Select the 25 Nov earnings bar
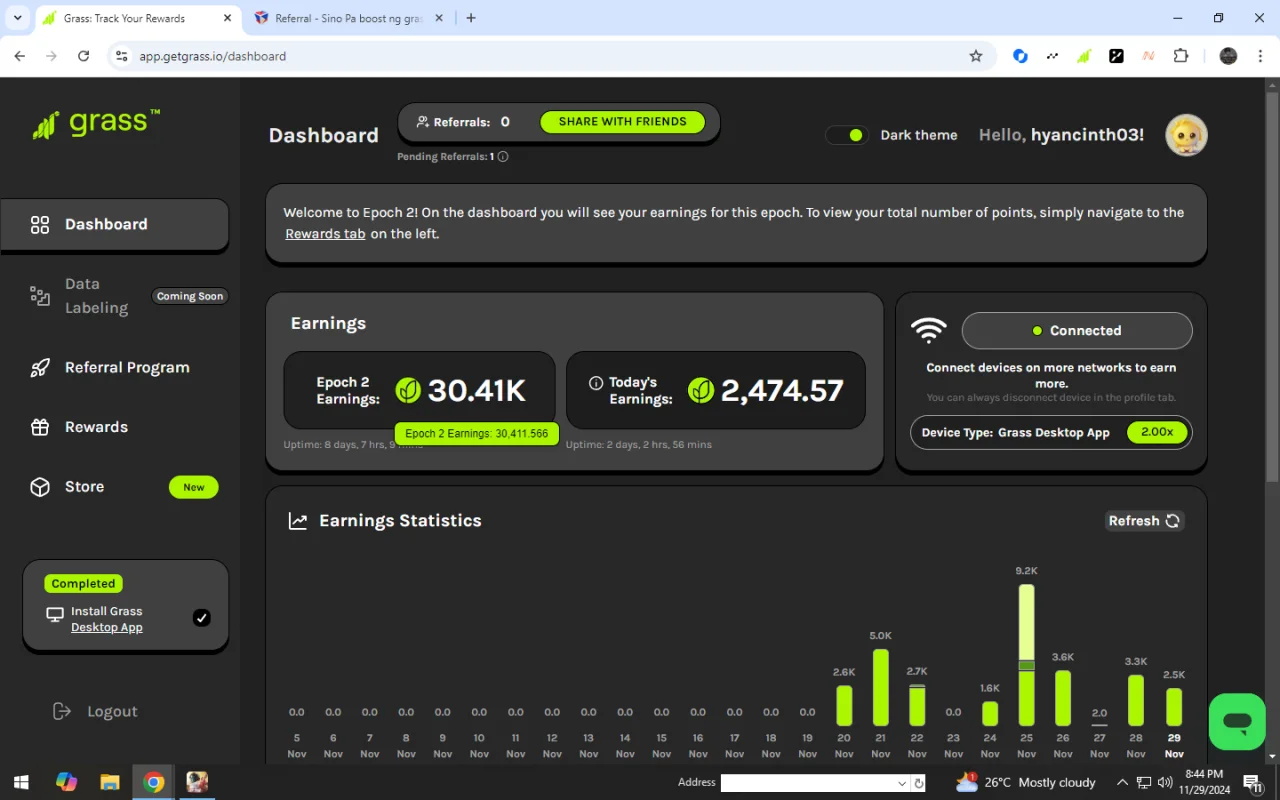Screen dimensions: 1280x800 1027,655
